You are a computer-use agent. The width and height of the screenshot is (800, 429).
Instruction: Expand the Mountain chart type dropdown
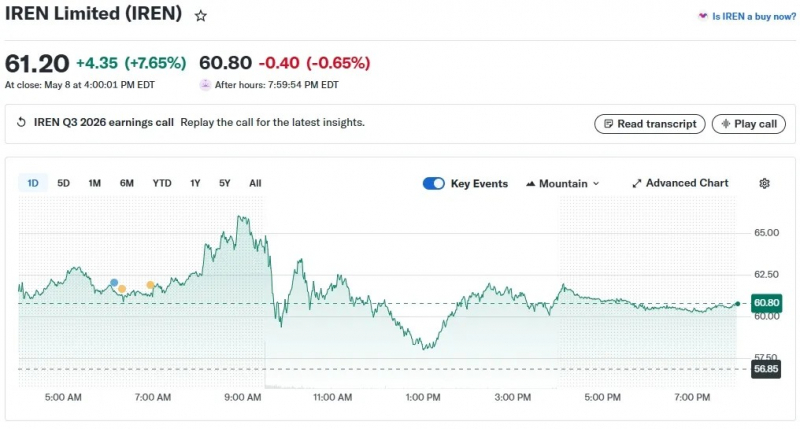tap(562, 184)
